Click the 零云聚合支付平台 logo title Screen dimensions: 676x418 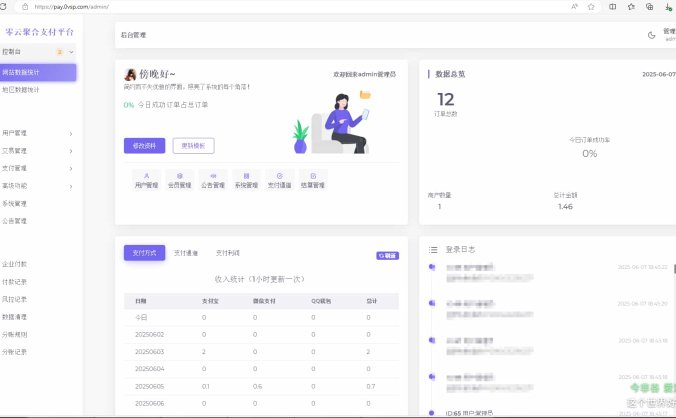coord(39,32)
